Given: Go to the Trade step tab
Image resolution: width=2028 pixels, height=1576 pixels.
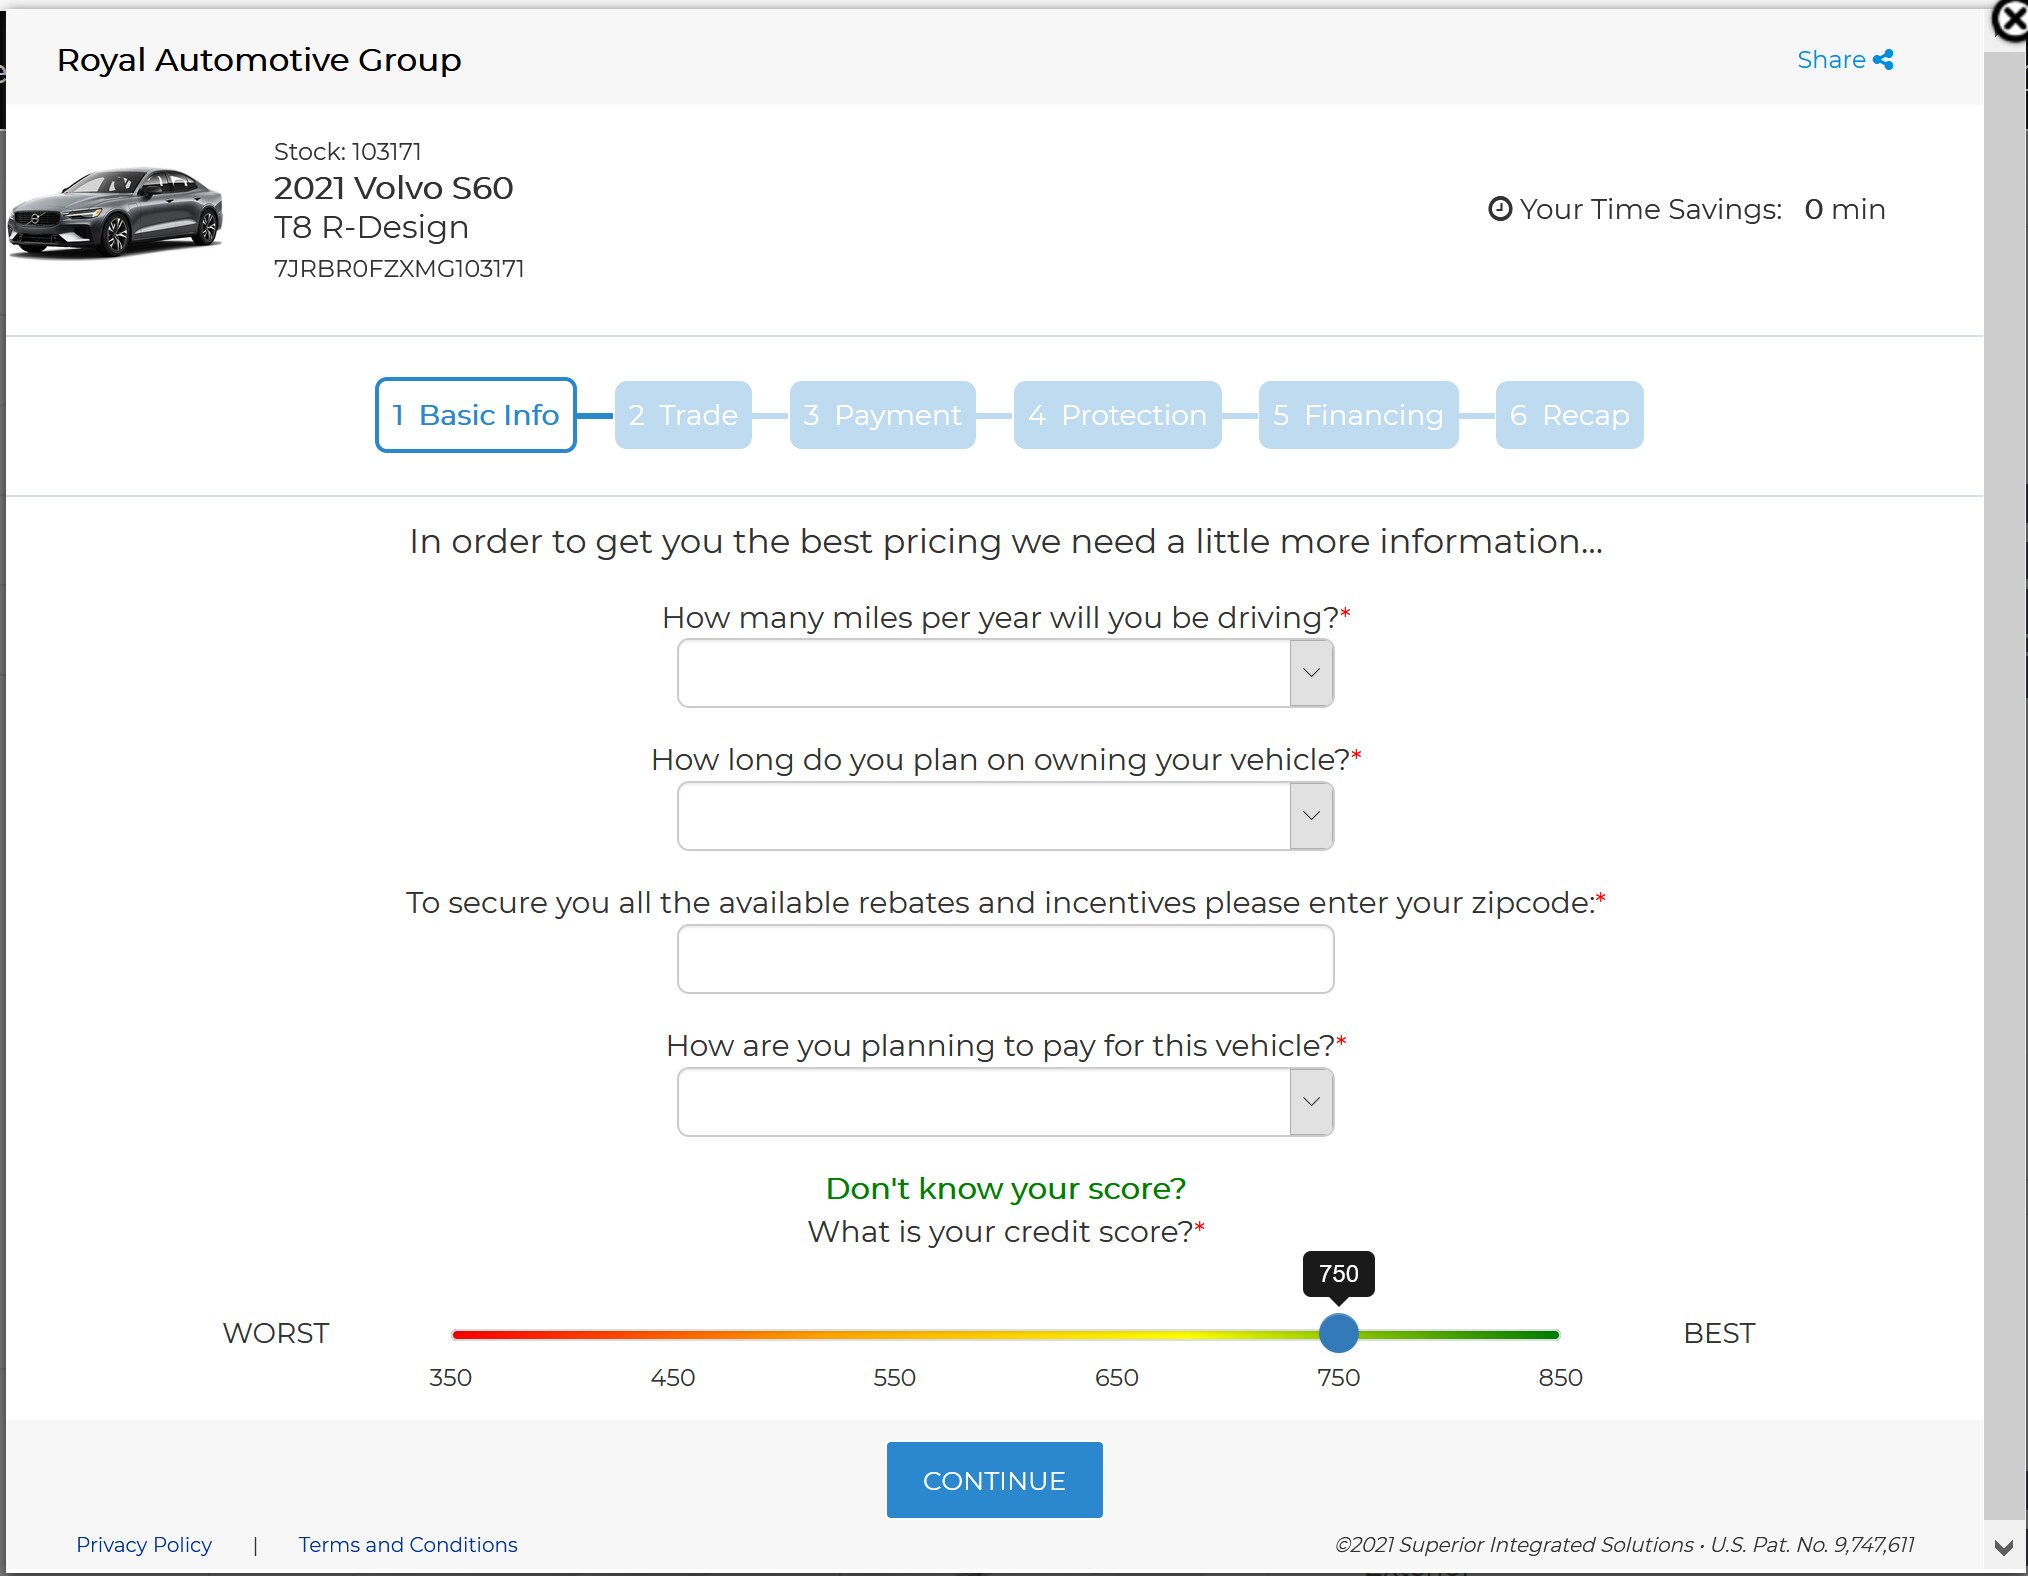Looking at the screenshot, I should pos(683,415).
